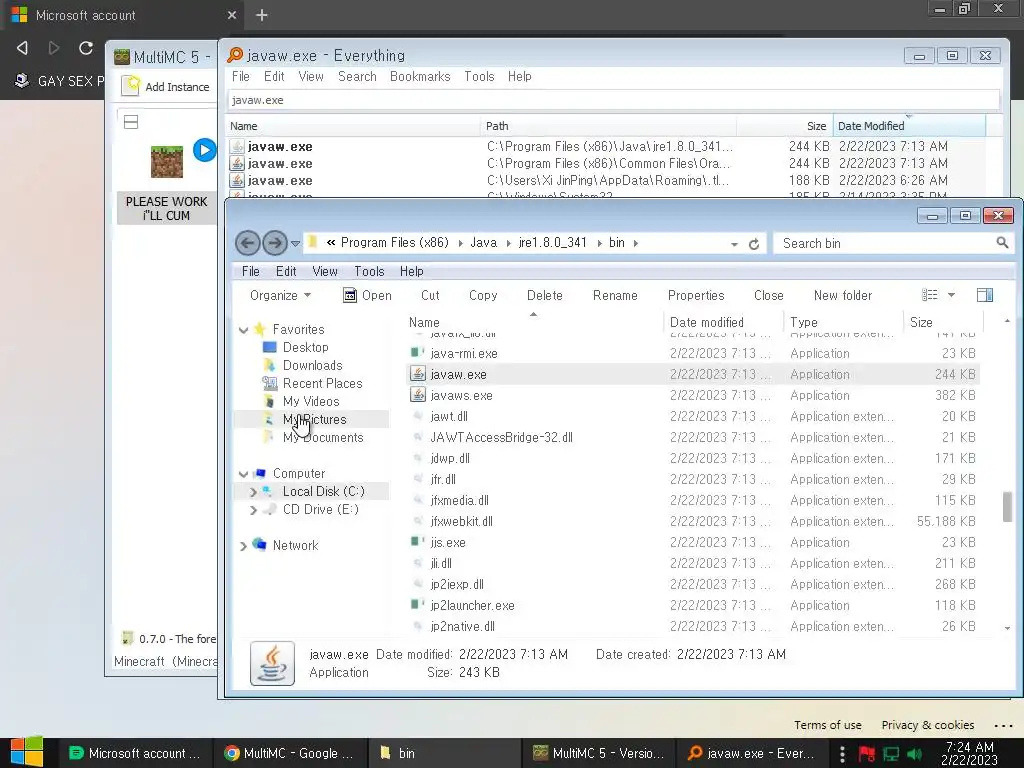
Task: Click the Minecraft grass block instance icon
Action: [167, 162]
